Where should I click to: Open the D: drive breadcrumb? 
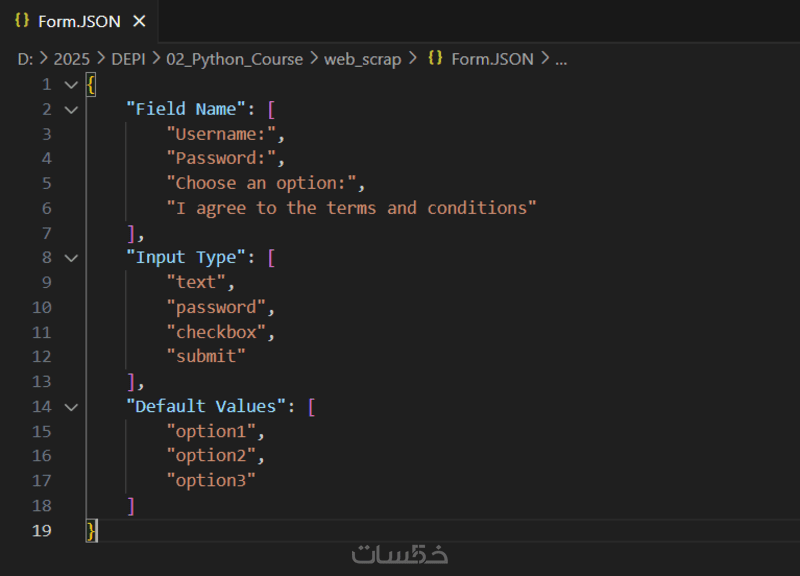click(25, 59)
